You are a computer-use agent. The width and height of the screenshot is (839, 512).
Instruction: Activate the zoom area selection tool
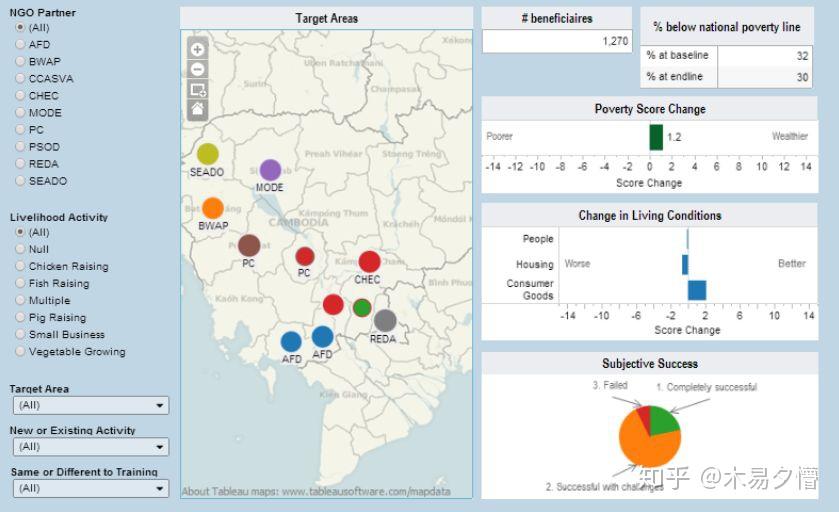click(x=197, y=89)
